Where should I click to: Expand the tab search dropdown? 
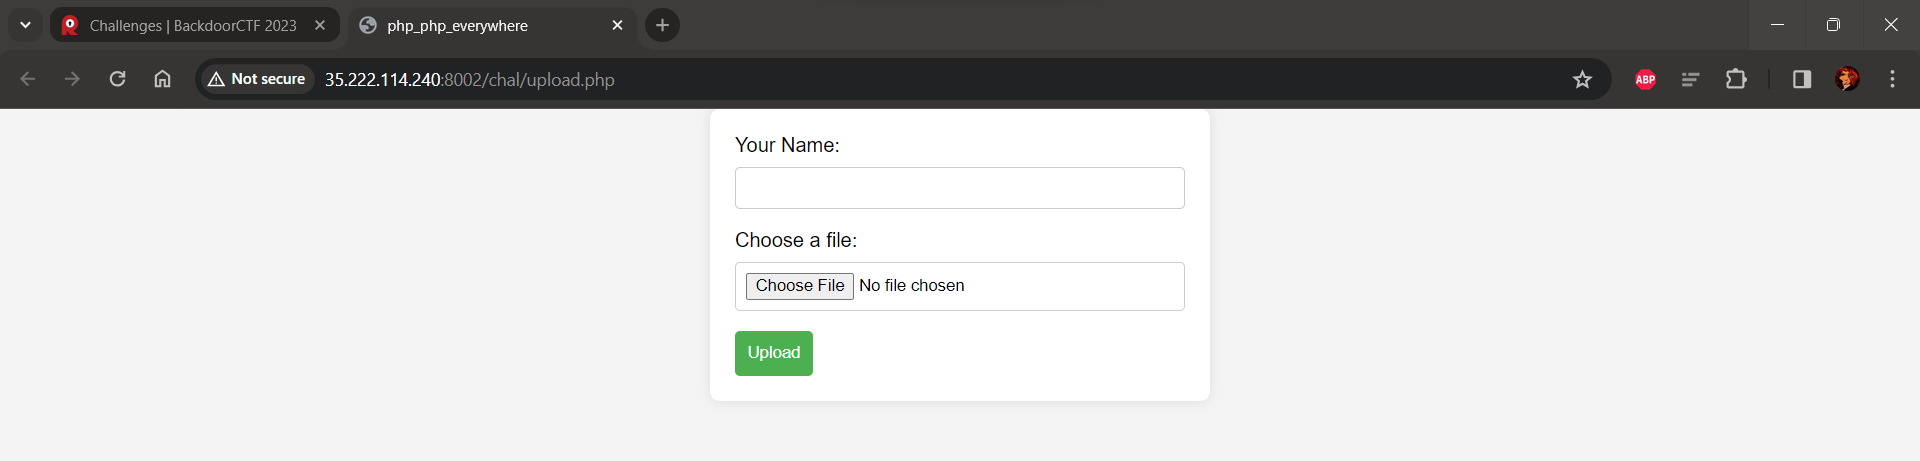click(x=25, y=25)
